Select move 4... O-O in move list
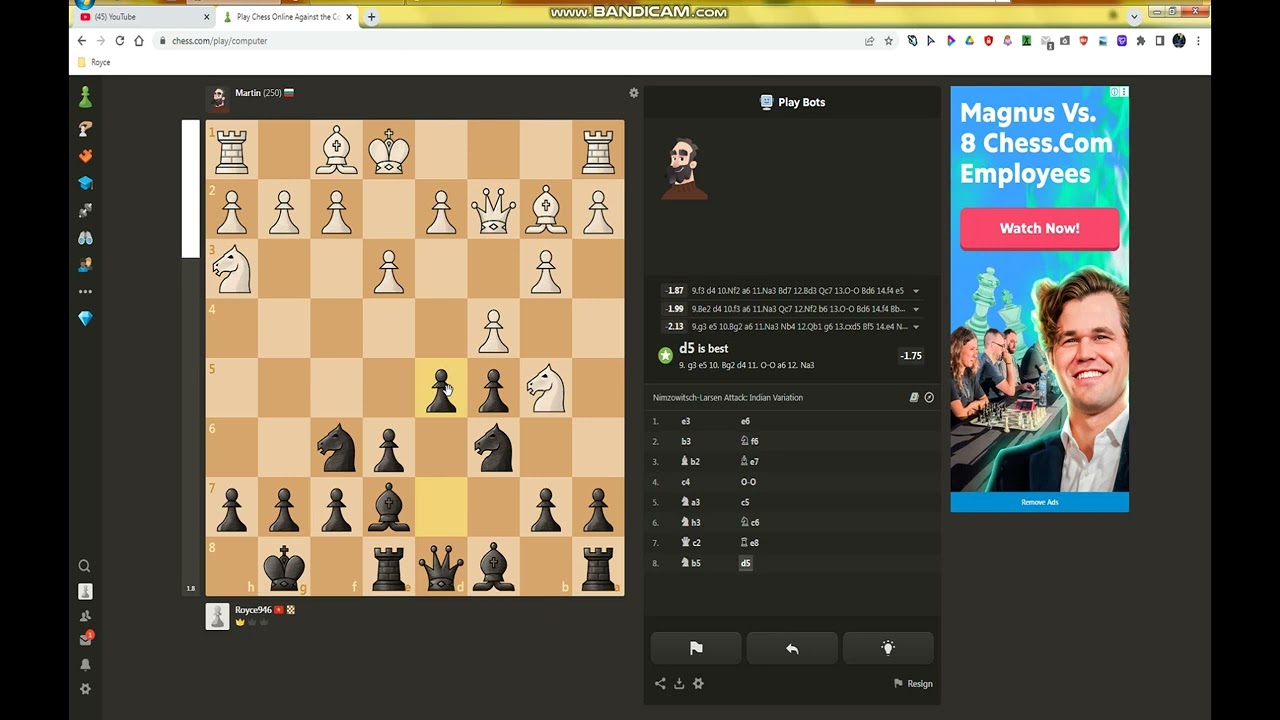The width and height of the screenshot is (1280, 720). tap(748, 482)
